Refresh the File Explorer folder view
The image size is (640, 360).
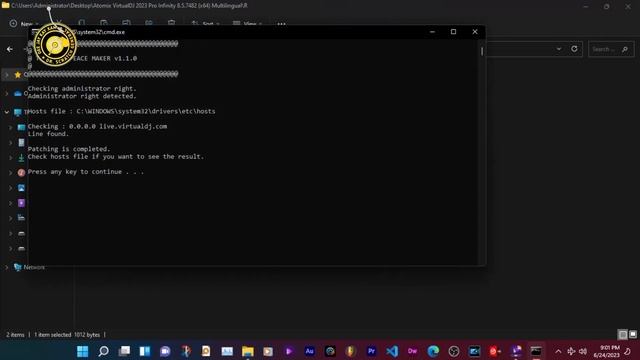[x=574, y=49]
